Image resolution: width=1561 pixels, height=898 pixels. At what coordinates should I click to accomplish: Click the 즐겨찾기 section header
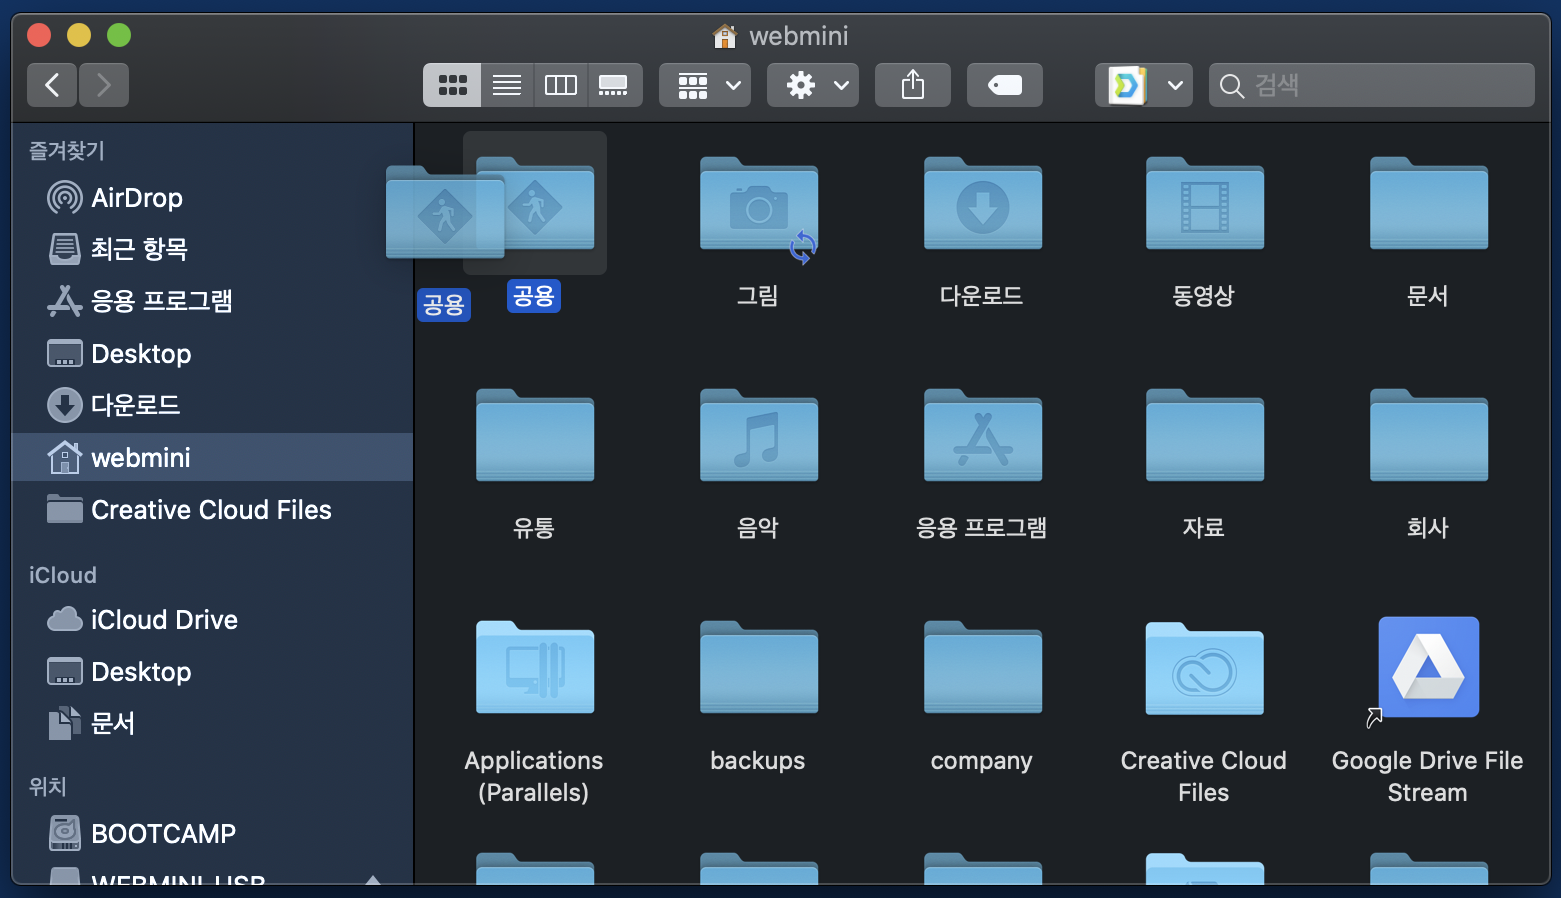(x=67, y=150)
